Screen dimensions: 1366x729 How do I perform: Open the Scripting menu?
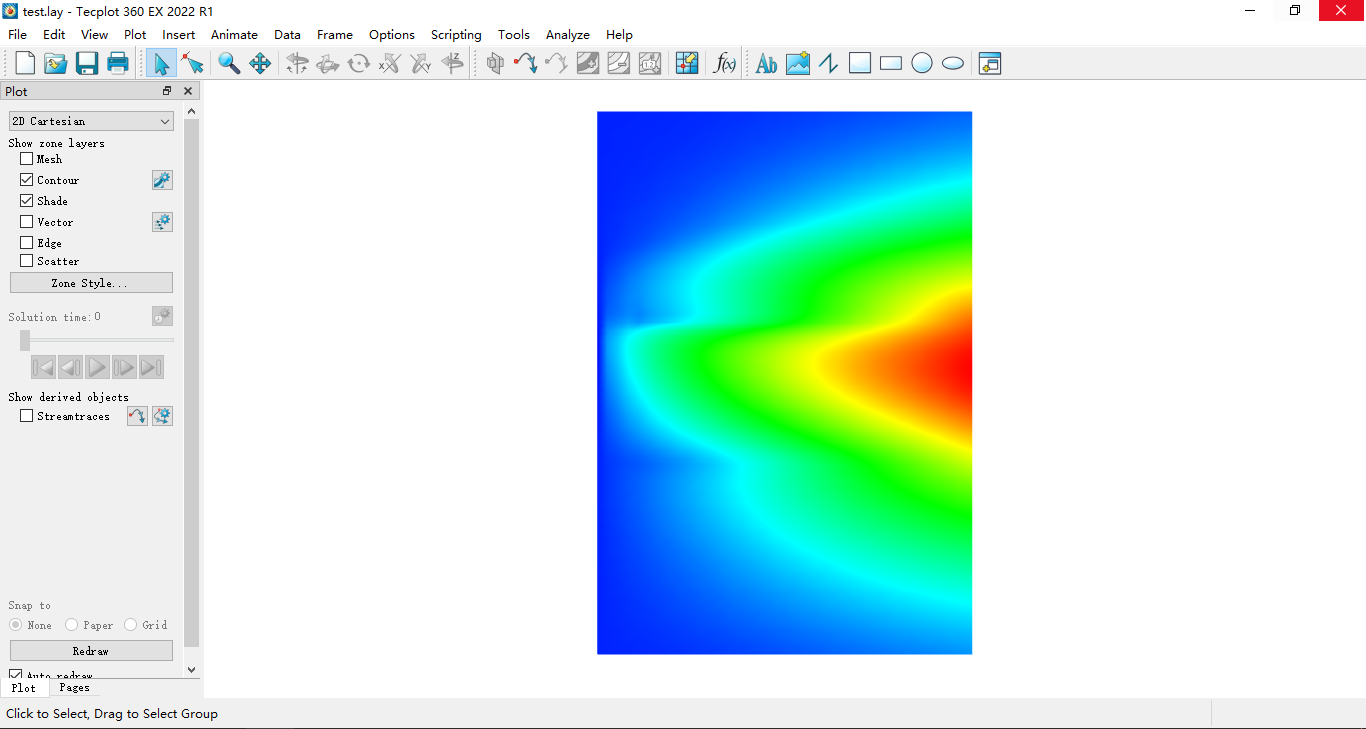coord(456,34)
